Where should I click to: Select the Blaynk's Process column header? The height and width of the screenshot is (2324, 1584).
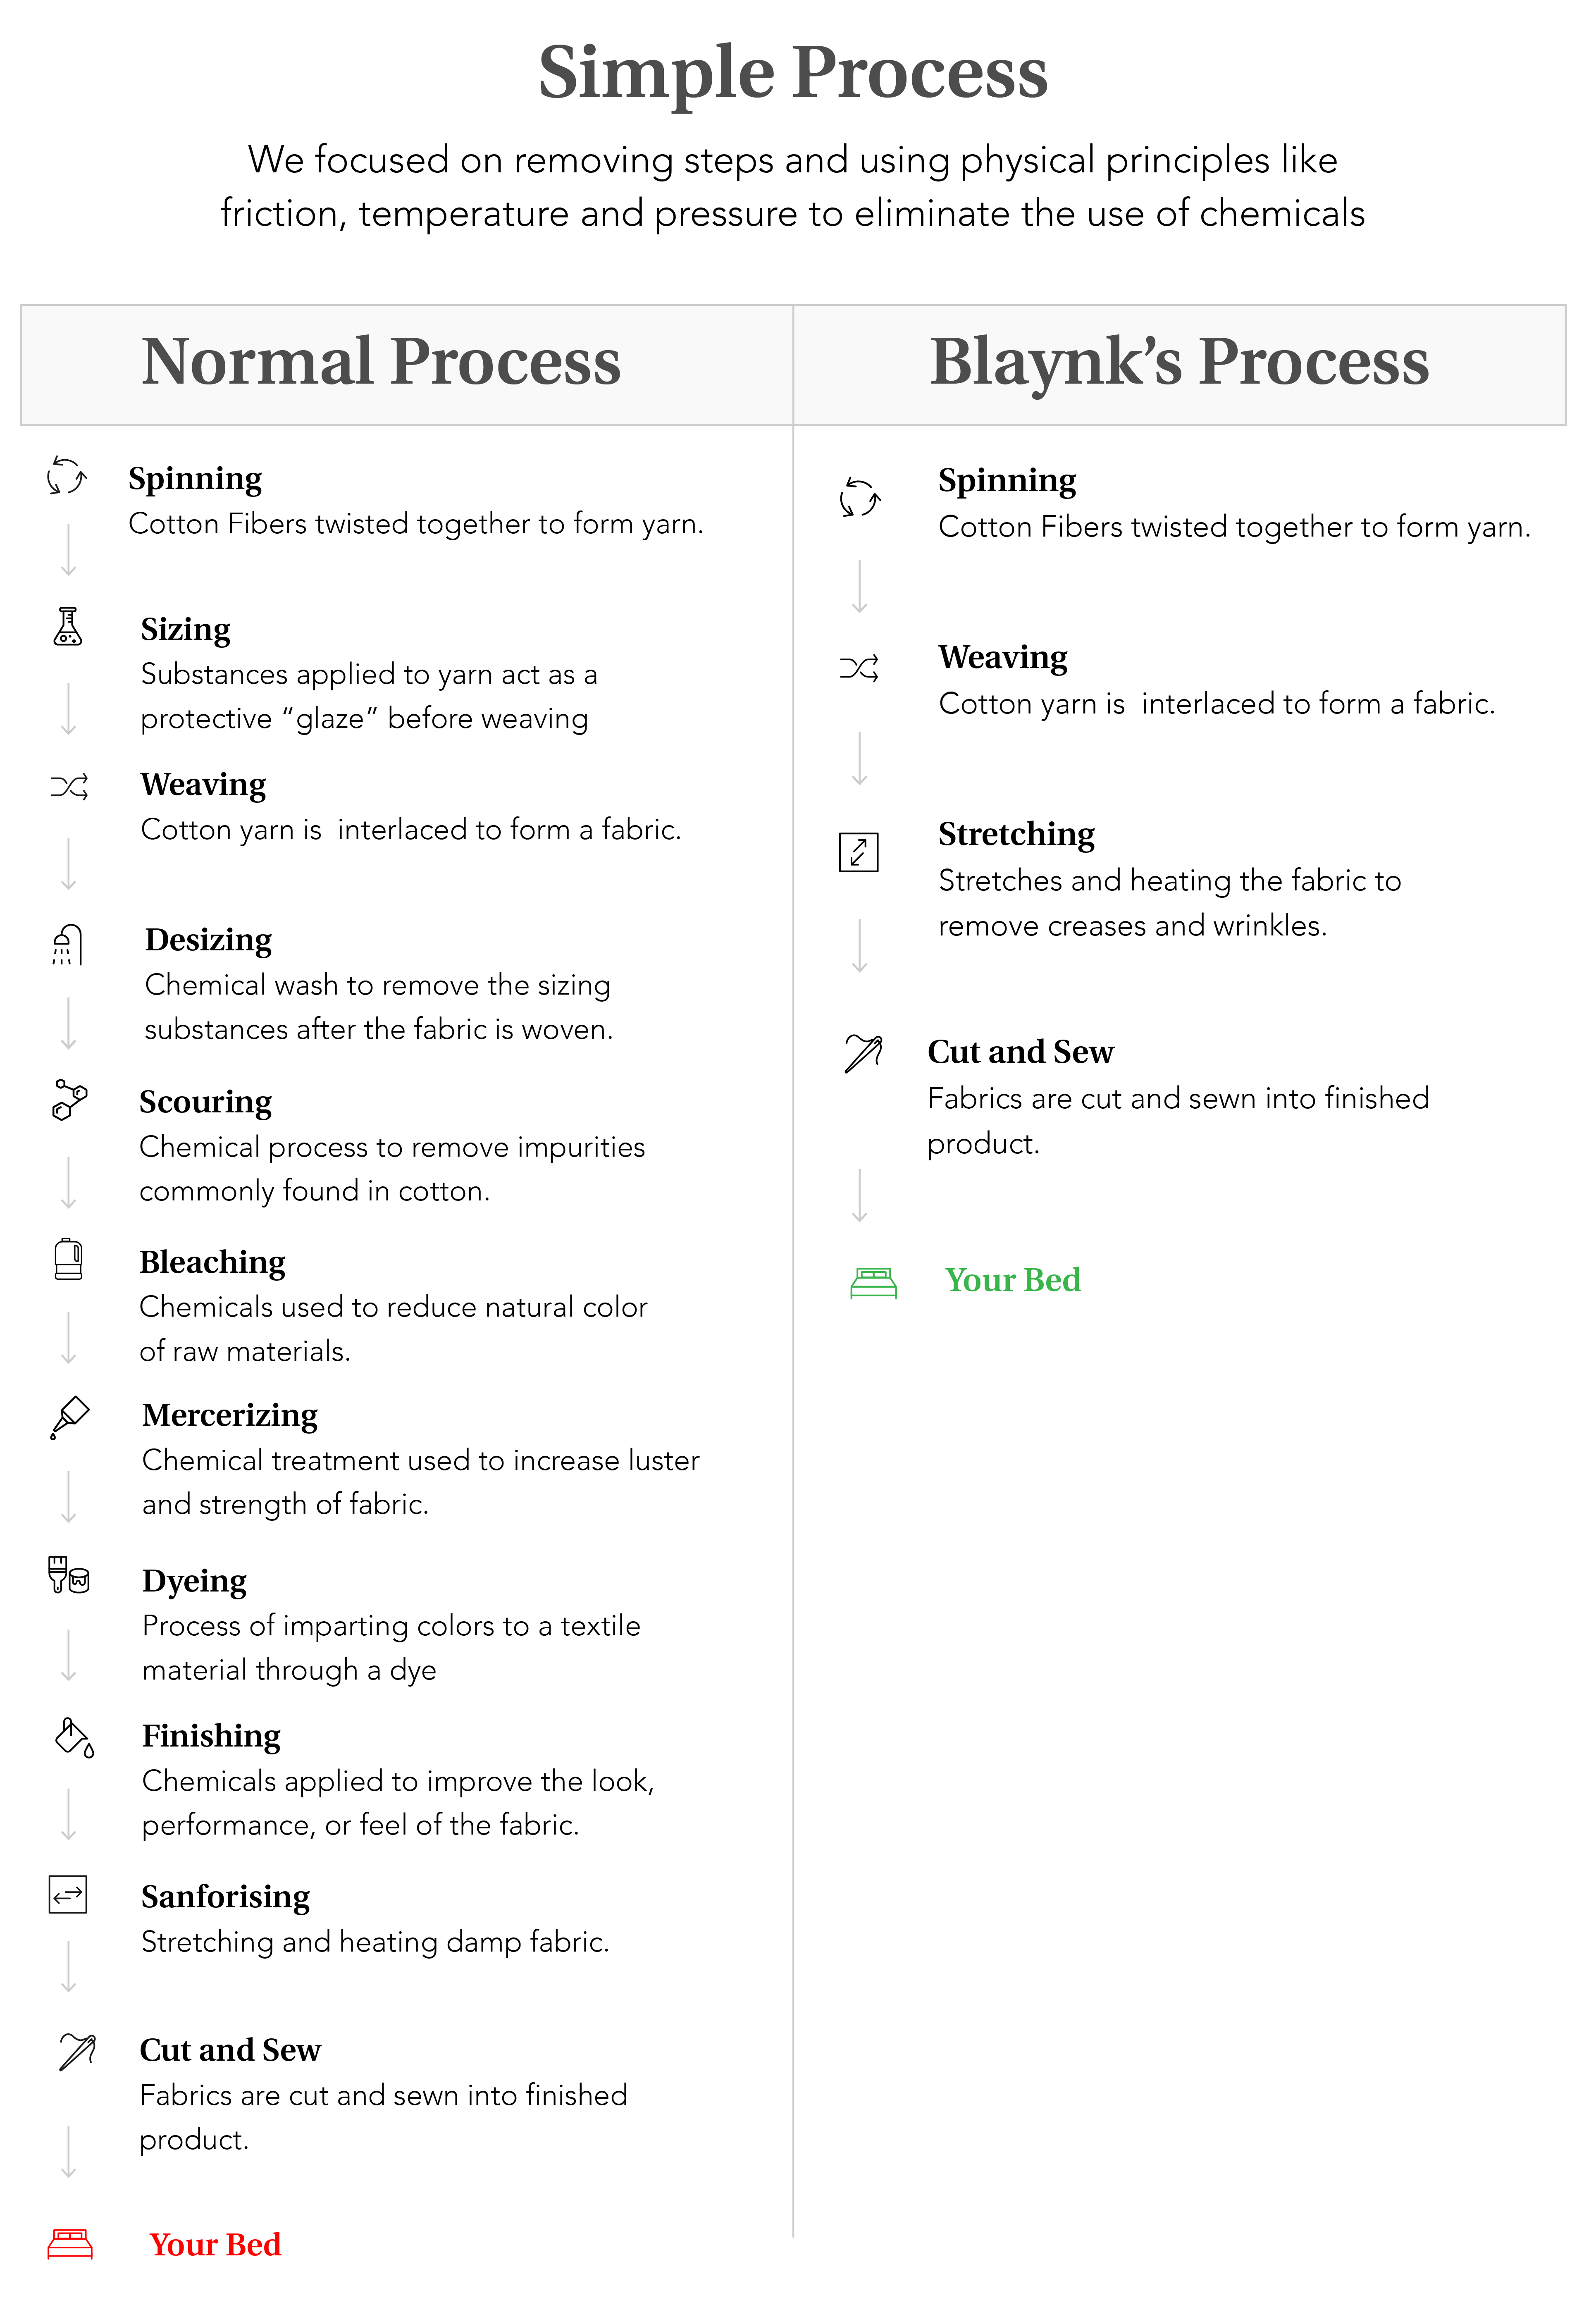(x=1179, y=365)
